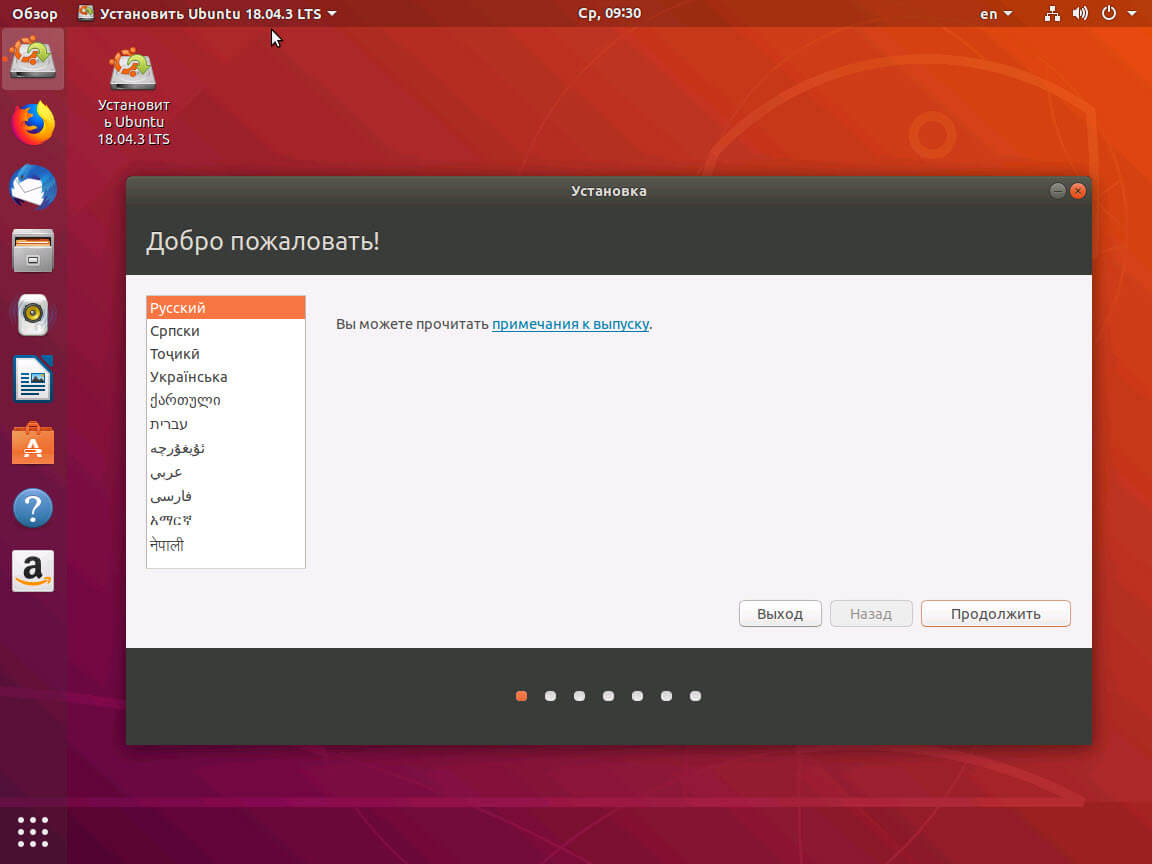Viewport: 1152px width, 864px height.
Task: Select Amharic አማርኛ in the language list
Action: (226, 520)
